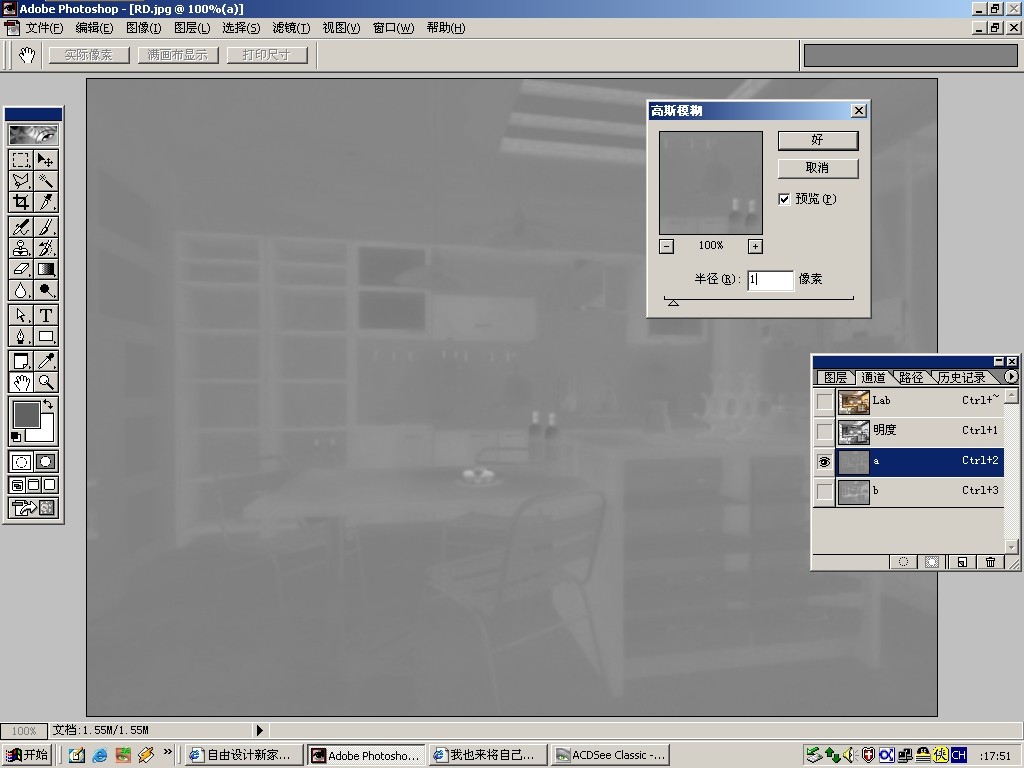Show the Lab channel visibility

click(824, 401)
